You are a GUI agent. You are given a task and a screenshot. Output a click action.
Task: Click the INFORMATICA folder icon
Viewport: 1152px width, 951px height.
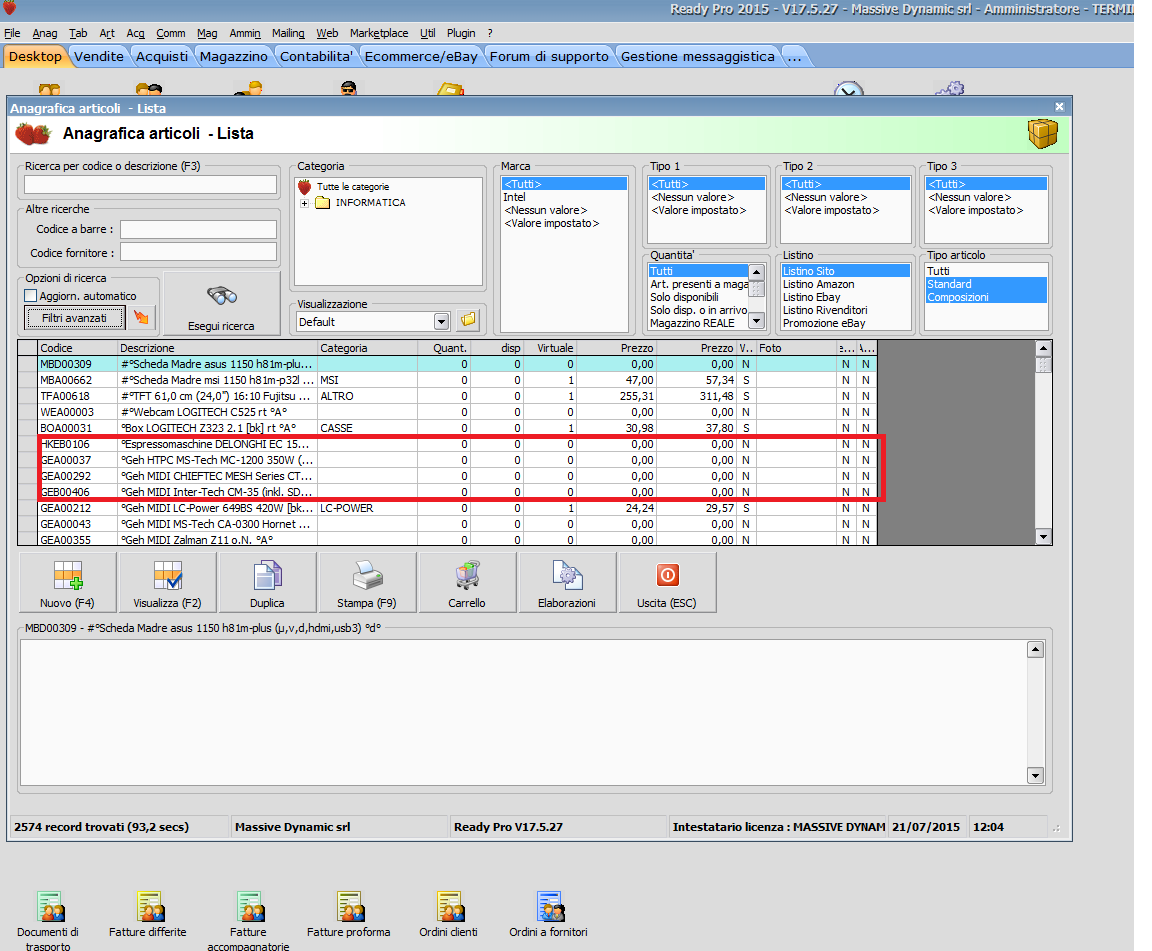pyautogui.click(x=323, y=203)
